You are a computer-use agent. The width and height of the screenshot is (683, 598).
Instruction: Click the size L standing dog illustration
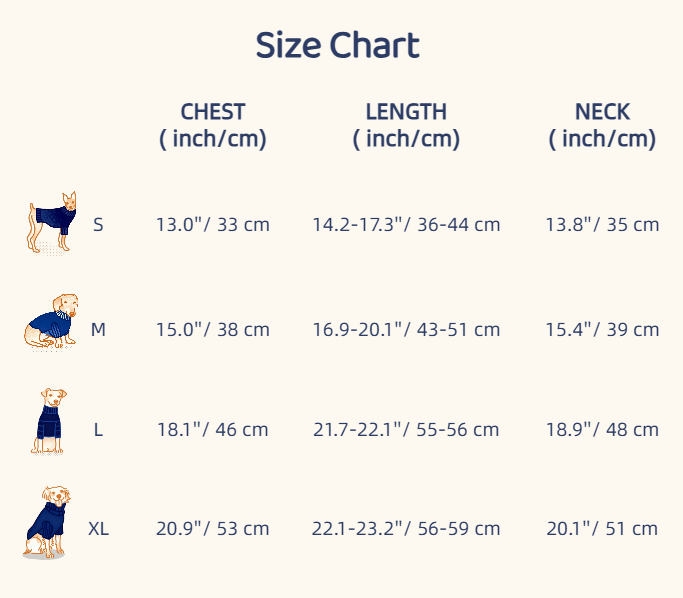(x=48, y=422)
